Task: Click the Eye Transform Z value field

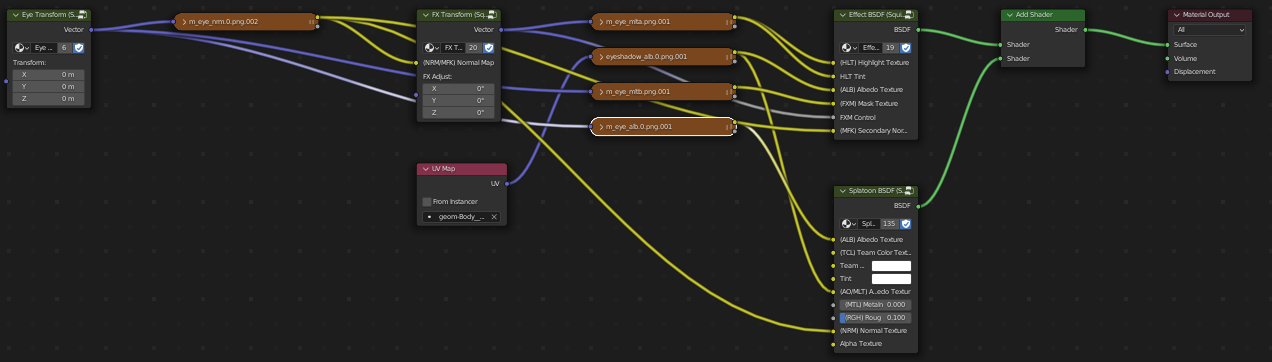Action: (49, 99)
